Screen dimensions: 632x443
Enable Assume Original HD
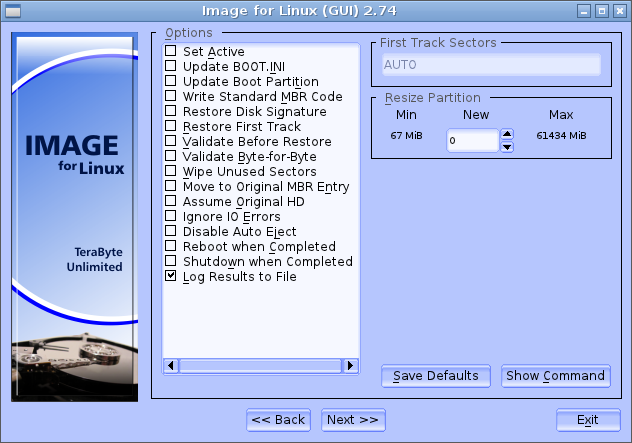(x=170, y=201)
